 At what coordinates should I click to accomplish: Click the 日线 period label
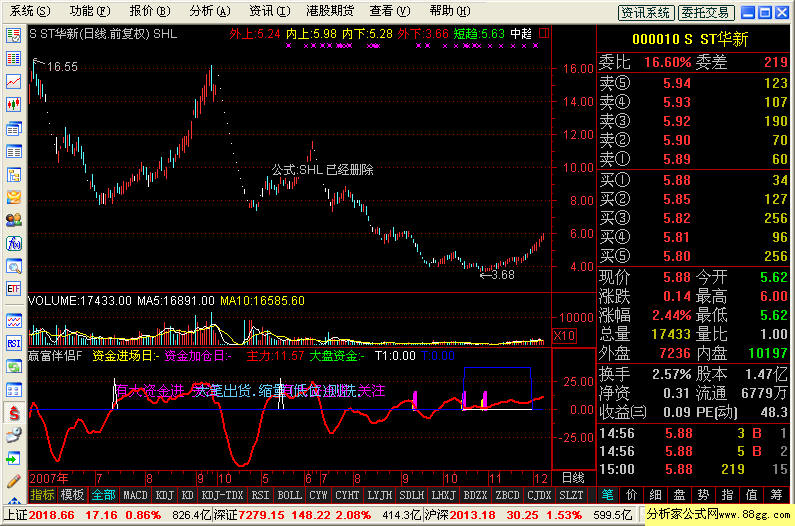pos(573,478)
